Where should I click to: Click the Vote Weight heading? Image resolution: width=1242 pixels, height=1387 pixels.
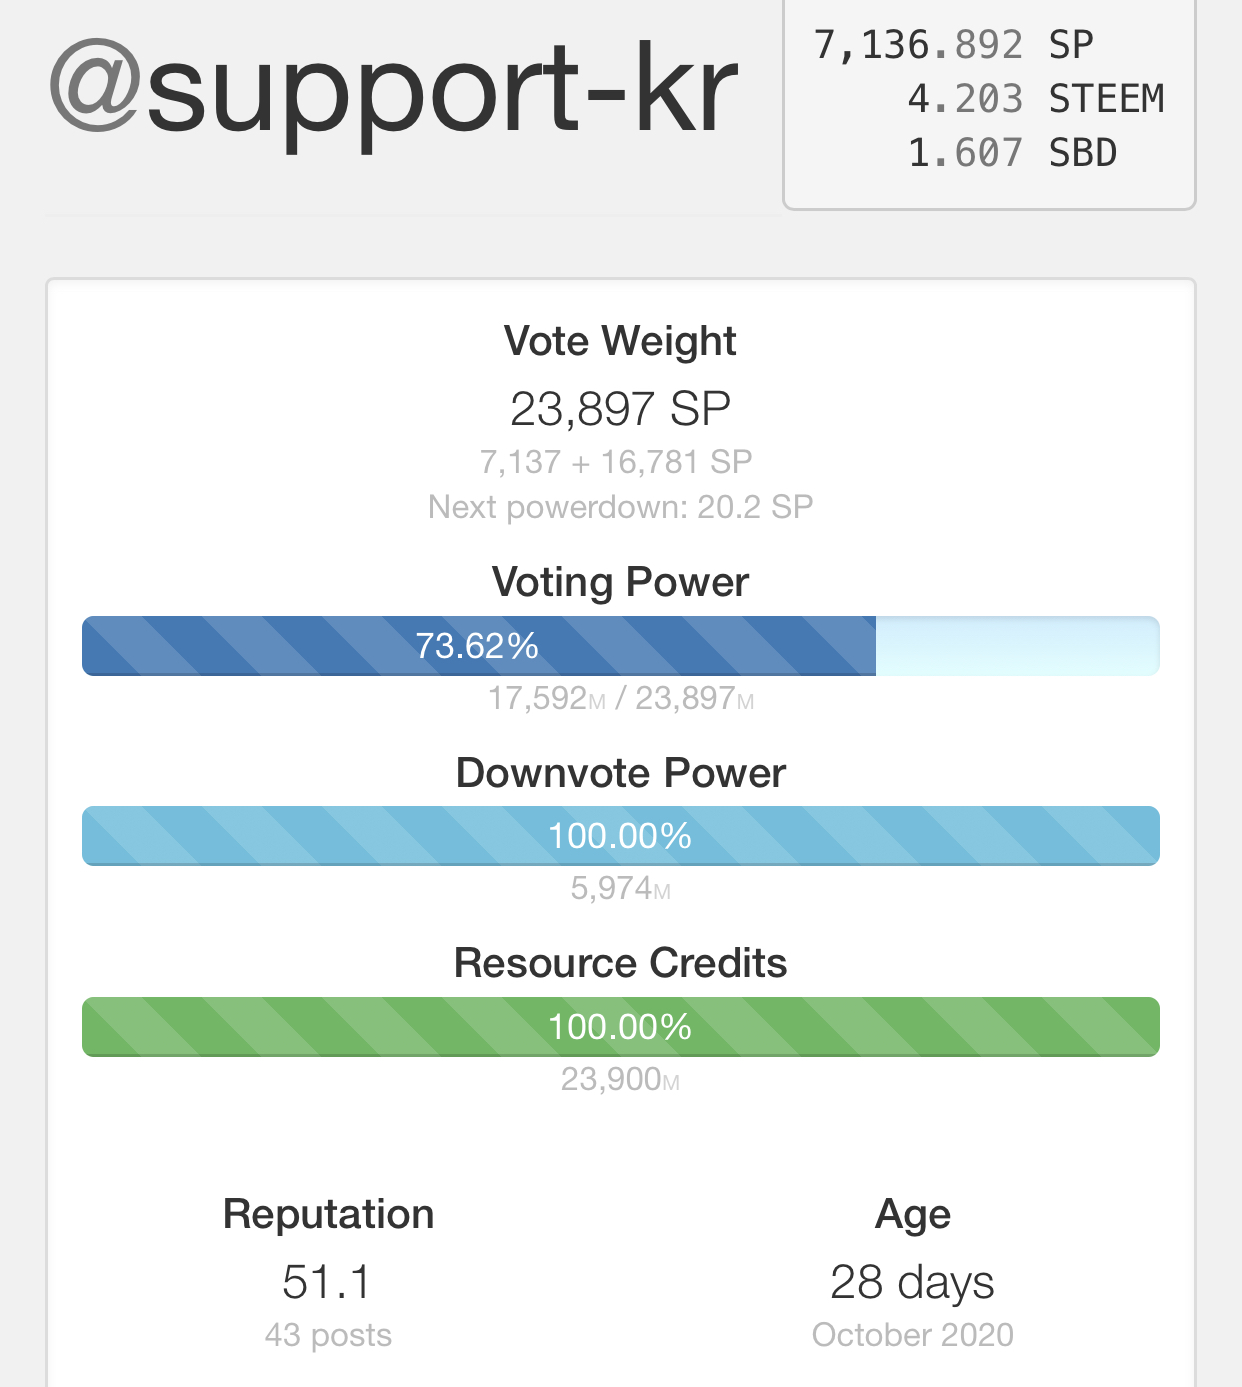pyautogui.click(x=620, y=341)
